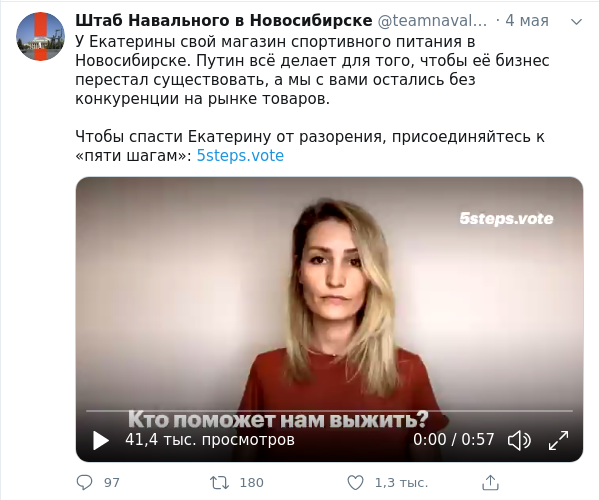
Task: Click the account's round profile avatar
Action: [40, 36]
